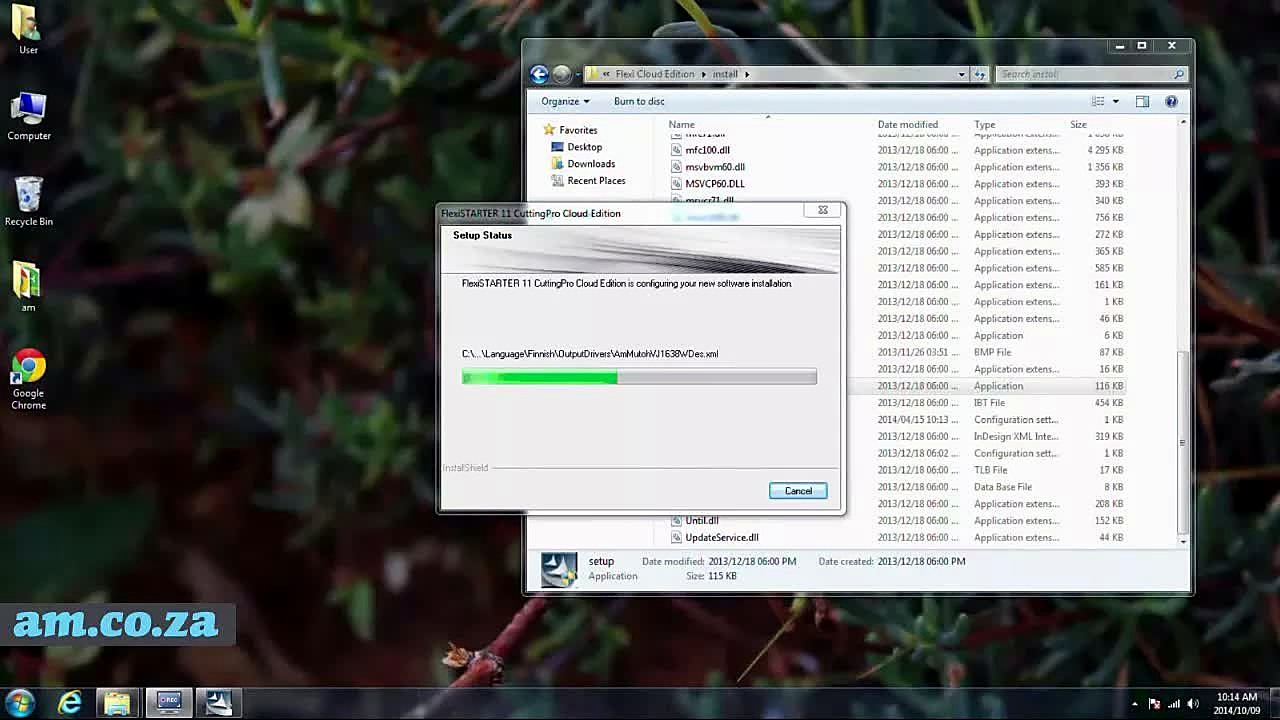This screenshot has height=720, width=1280.
Task: Open the change view options dropdown arrow
Action: click(x=1116, y=101)
